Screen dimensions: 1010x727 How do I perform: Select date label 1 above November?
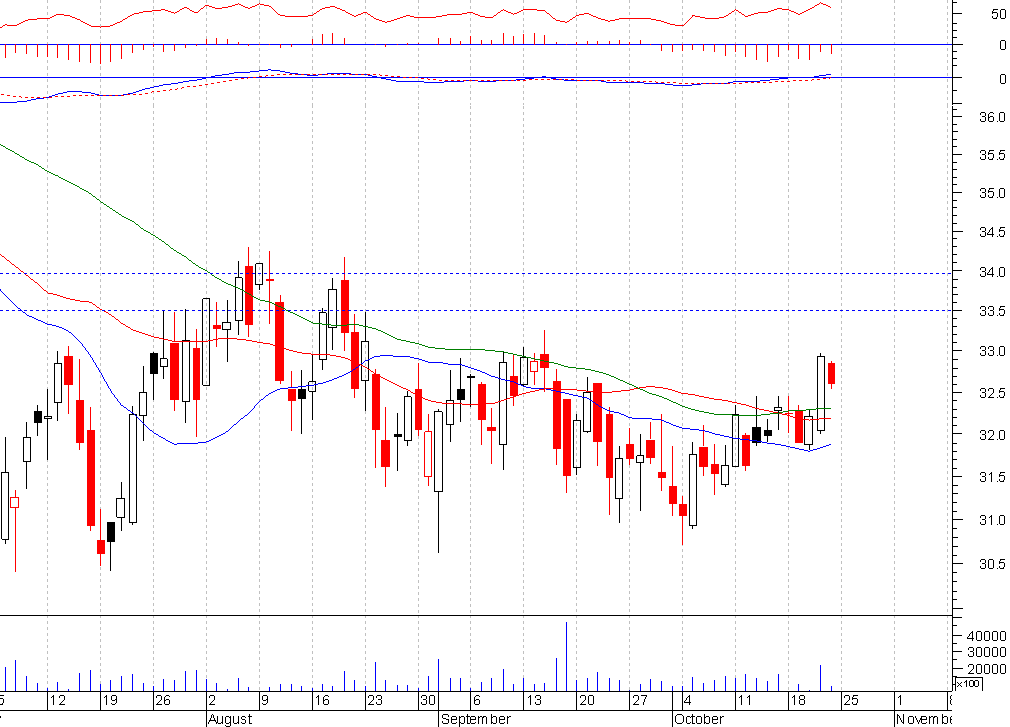tap(900, 701)
